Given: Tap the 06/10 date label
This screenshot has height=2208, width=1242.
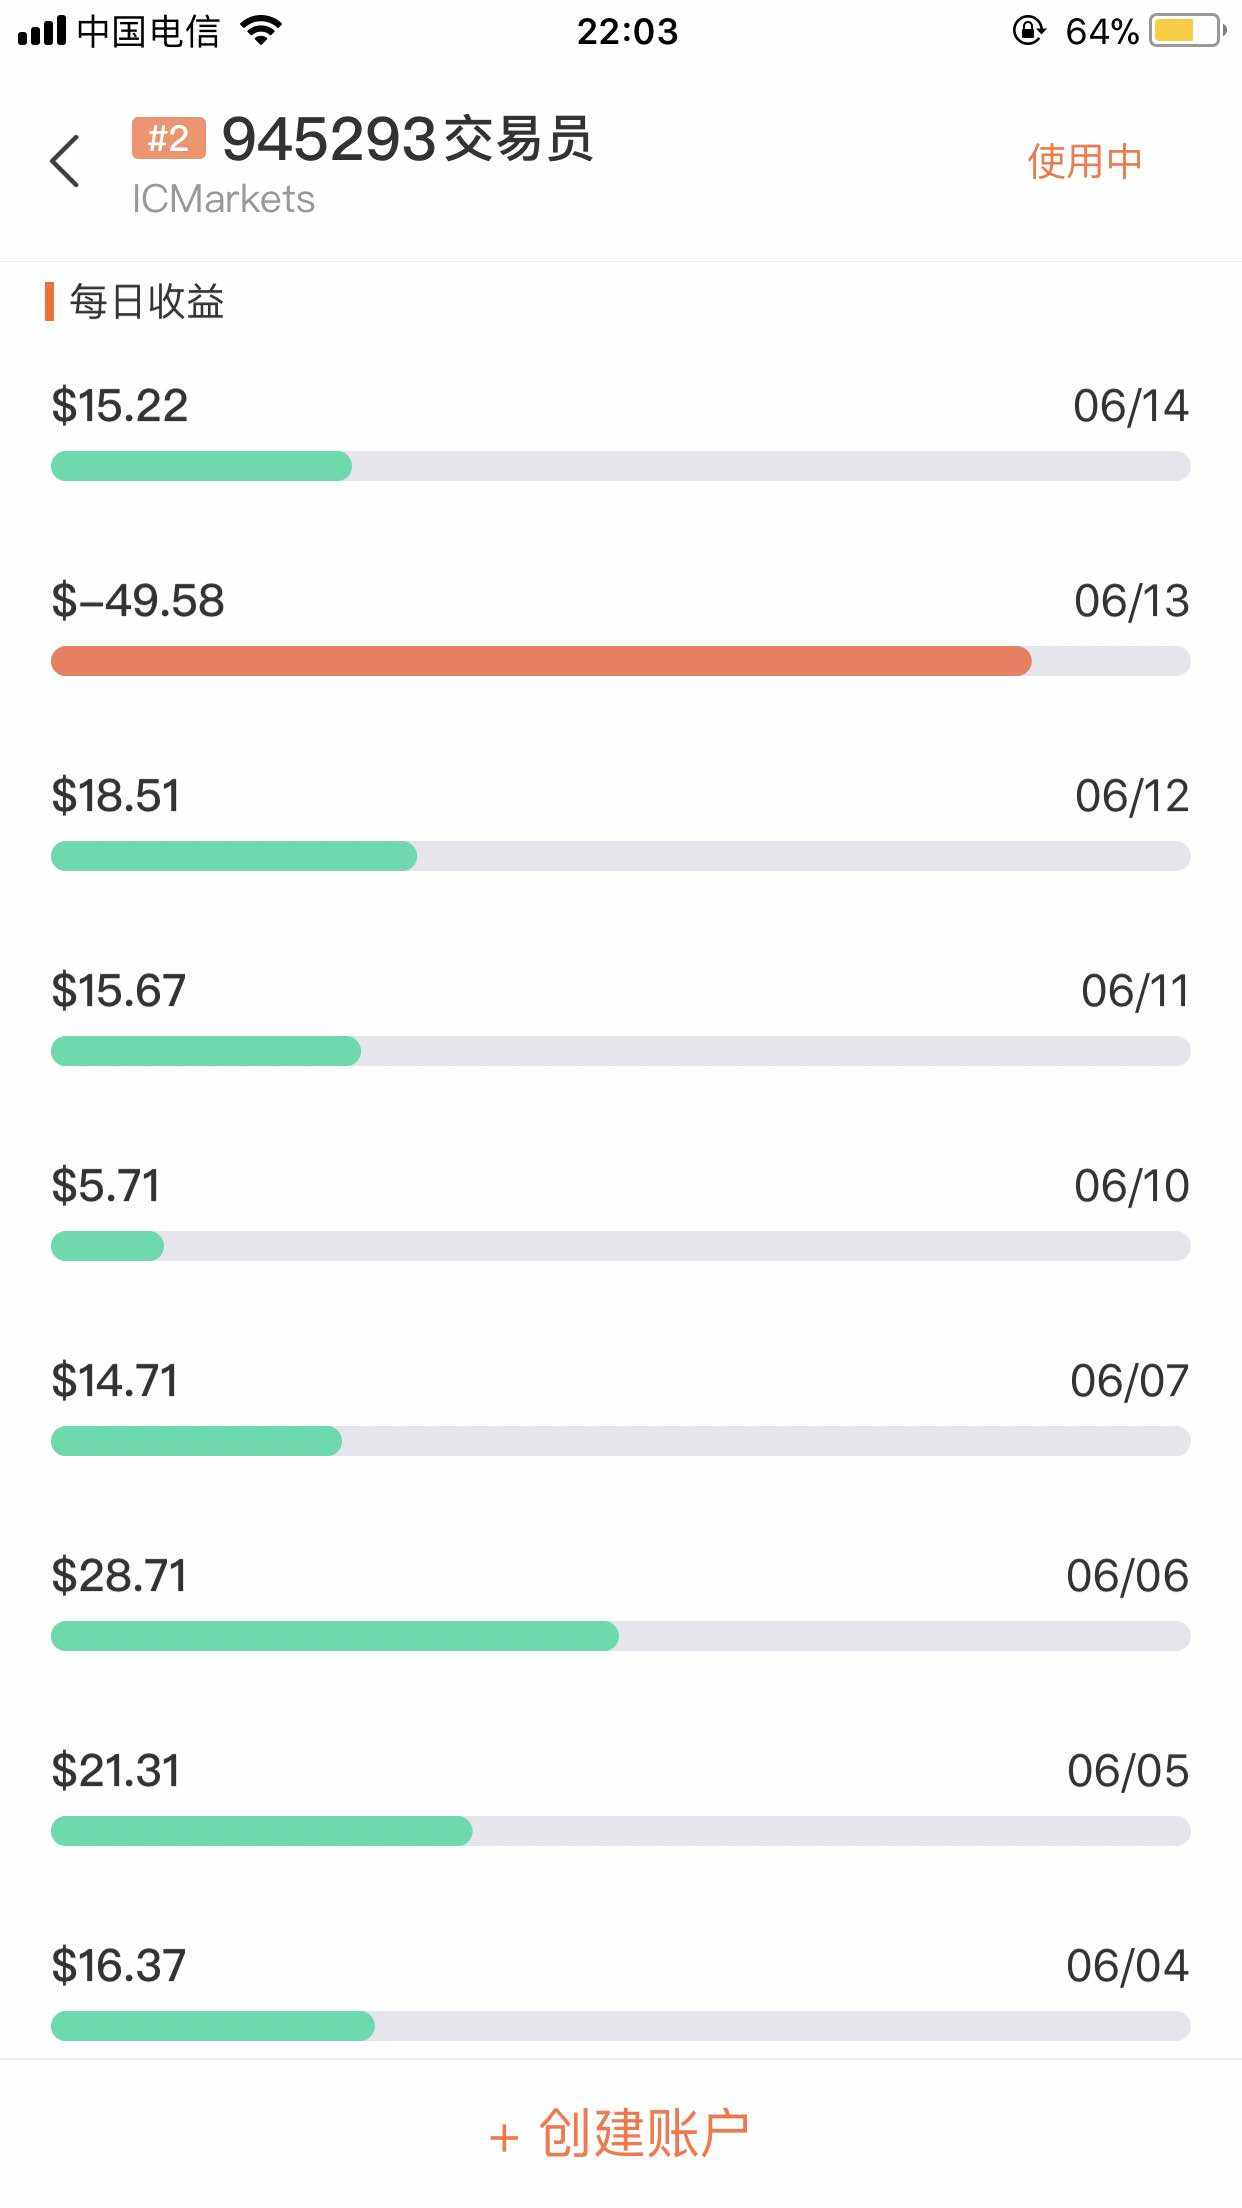Looking at the screenshot, I should [x=1131, y=1186].
